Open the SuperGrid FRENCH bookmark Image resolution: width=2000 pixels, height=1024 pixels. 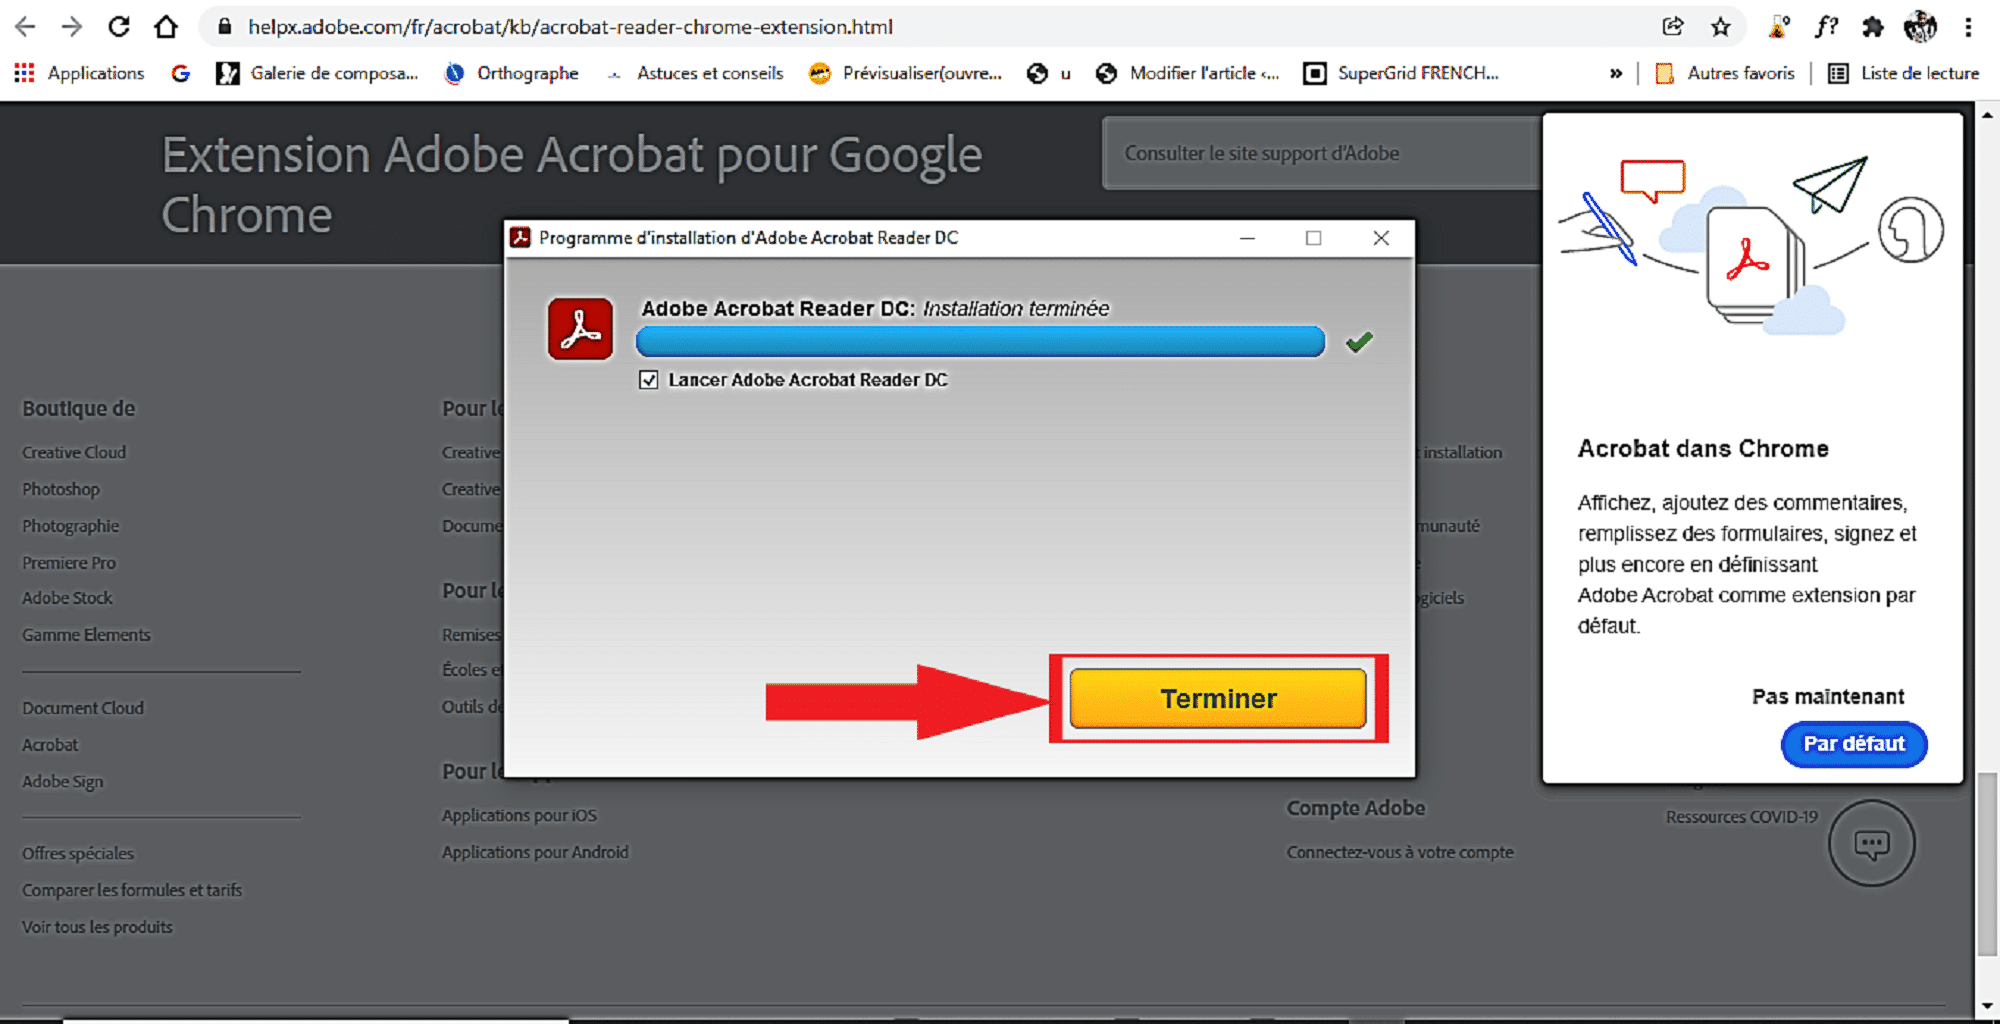1401,73
